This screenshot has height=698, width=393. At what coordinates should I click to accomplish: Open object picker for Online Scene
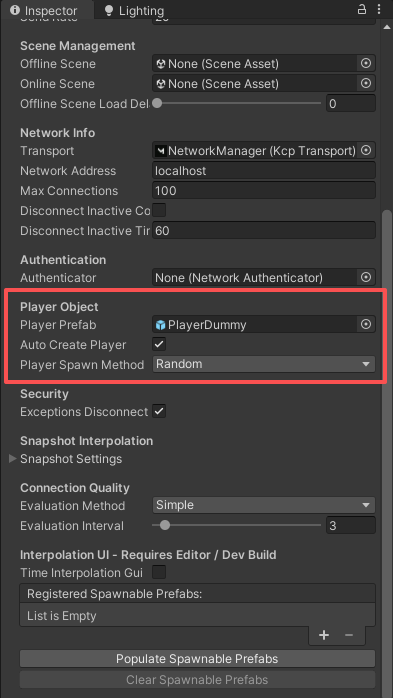coord(366,84)
